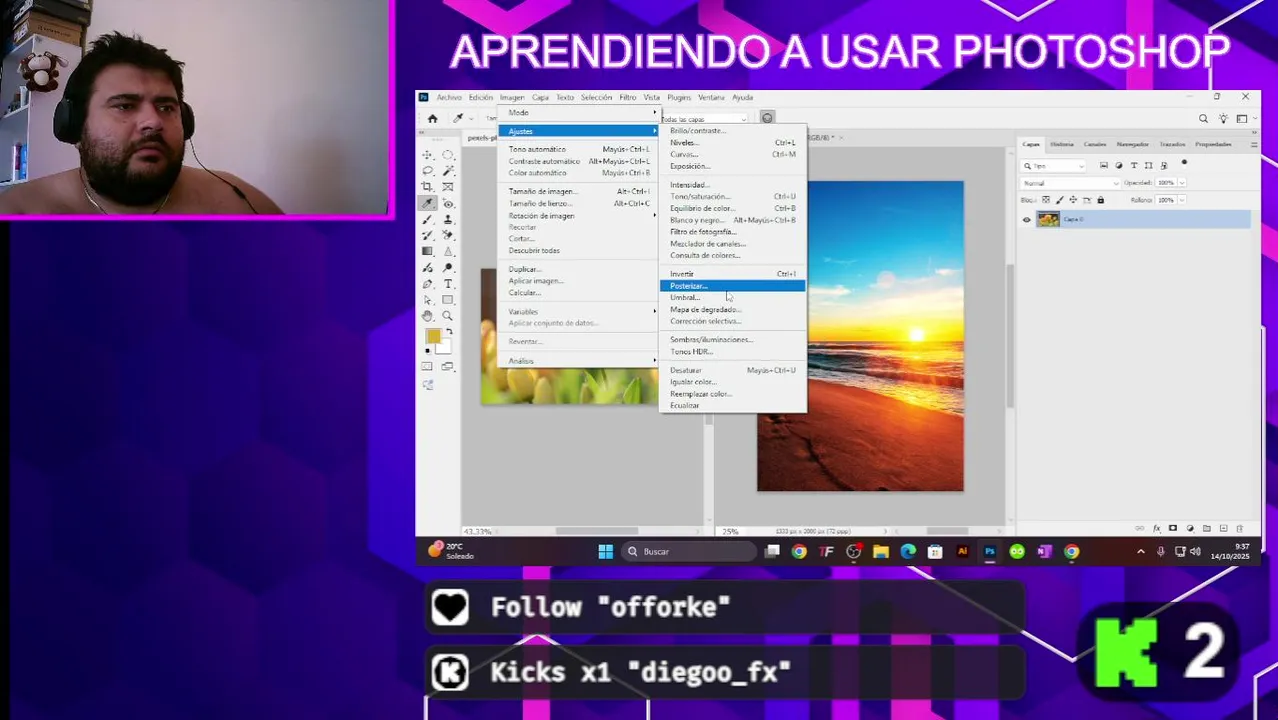Hide Capa 0 layer with eye icon
The height and width of the screenshot is (720, 1278).
coord(1026,220)
